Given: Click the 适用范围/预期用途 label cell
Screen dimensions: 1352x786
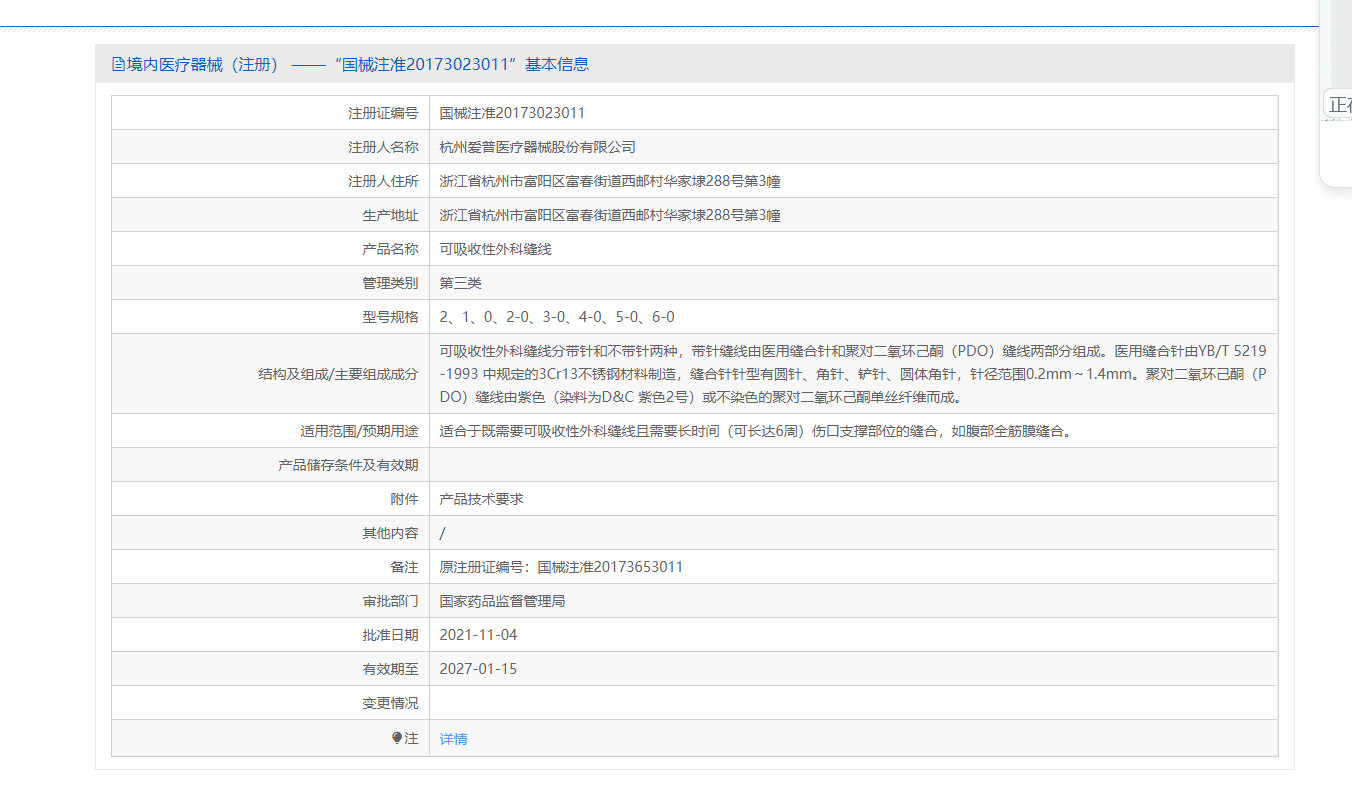Looking at the screenshot, I should pyautogui.click(x=270, y=431).
